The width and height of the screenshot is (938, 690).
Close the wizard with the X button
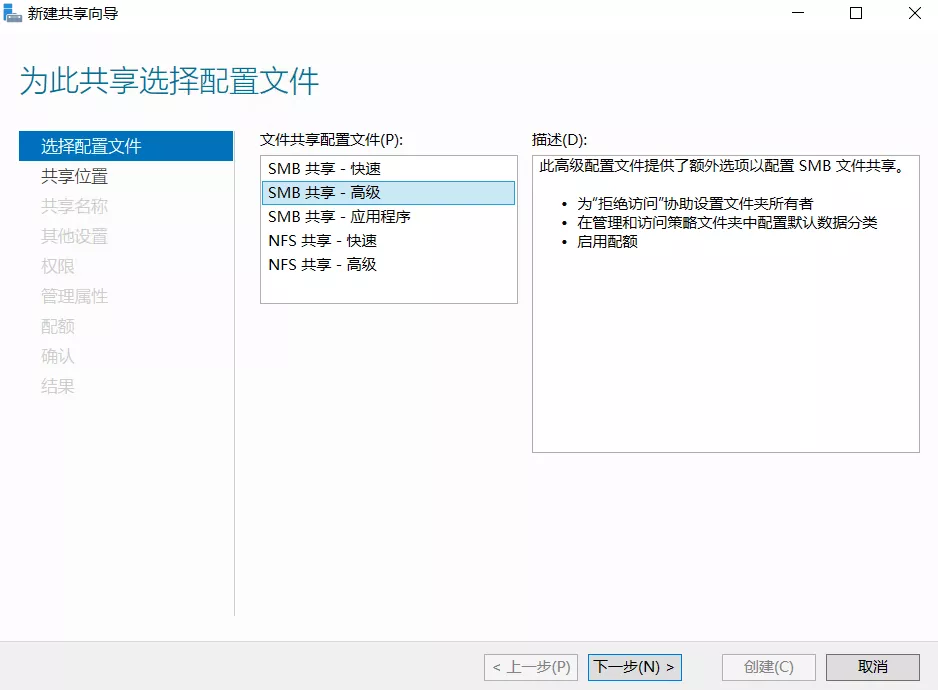[x=914, y=14]
